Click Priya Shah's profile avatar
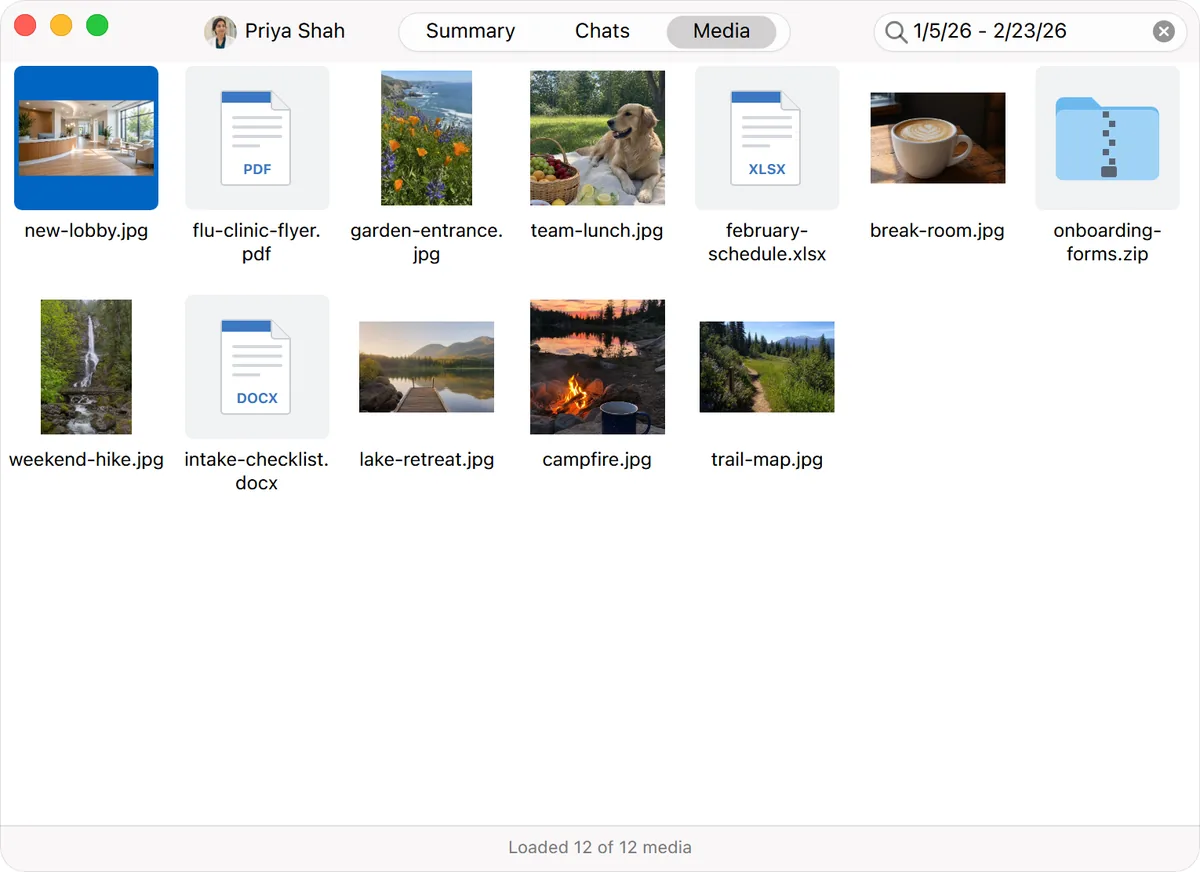This screenshot has width=1200, height=872. click(220, 32)
